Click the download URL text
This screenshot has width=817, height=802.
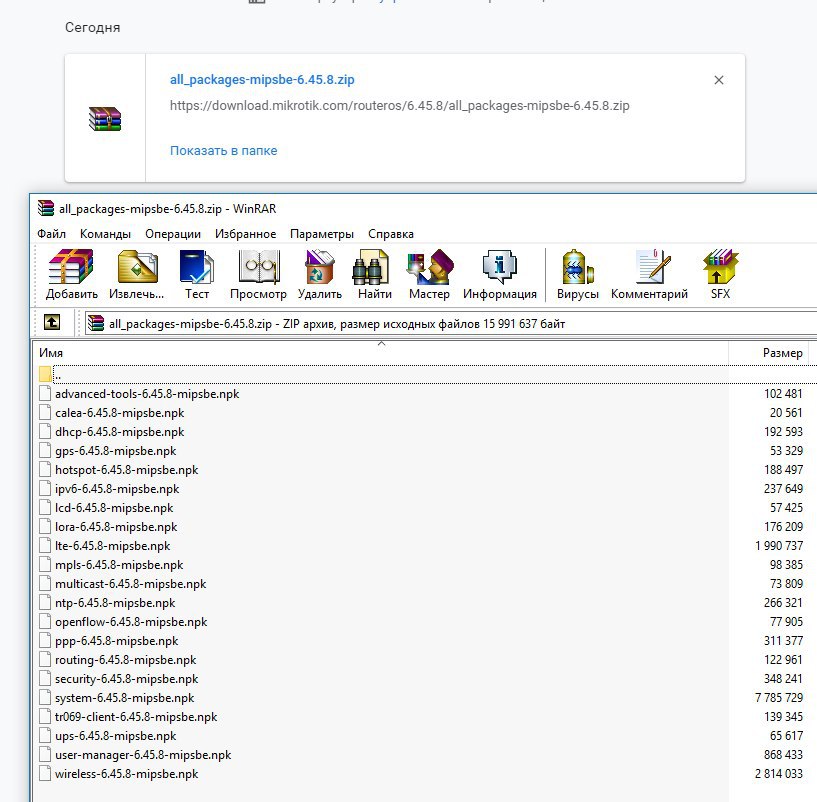tap(400, 106)
